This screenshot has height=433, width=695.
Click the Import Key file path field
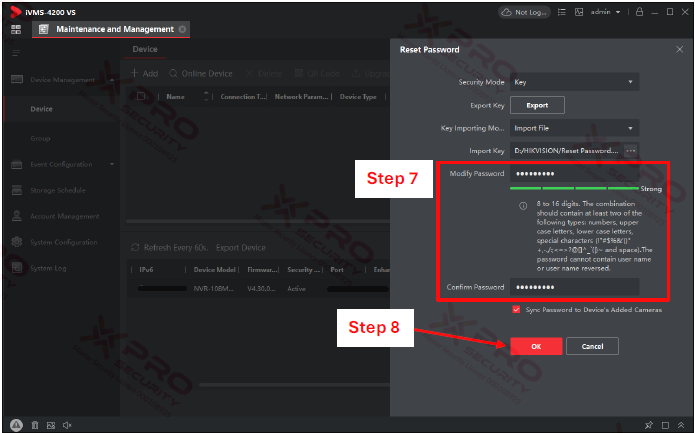click(566, 151)
